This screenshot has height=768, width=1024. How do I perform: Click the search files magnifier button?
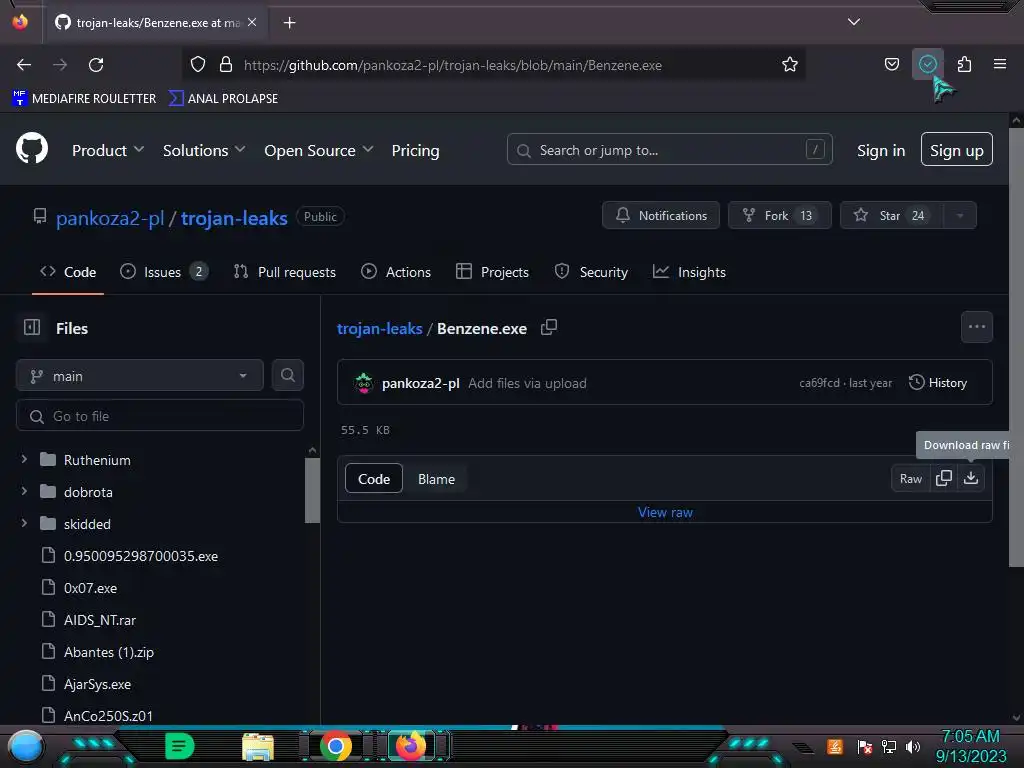[x=287, y=375]
